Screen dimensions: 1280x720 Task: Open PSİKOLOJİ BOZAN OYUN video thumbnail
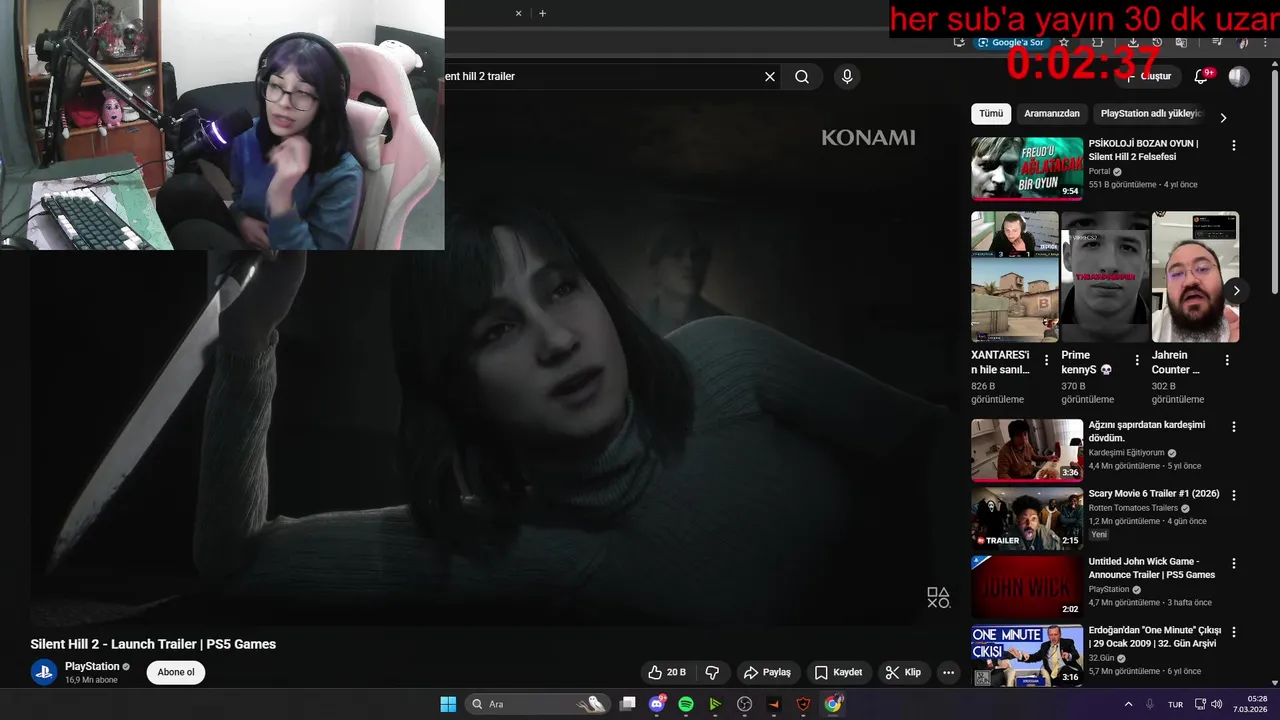pos(1027,169)
